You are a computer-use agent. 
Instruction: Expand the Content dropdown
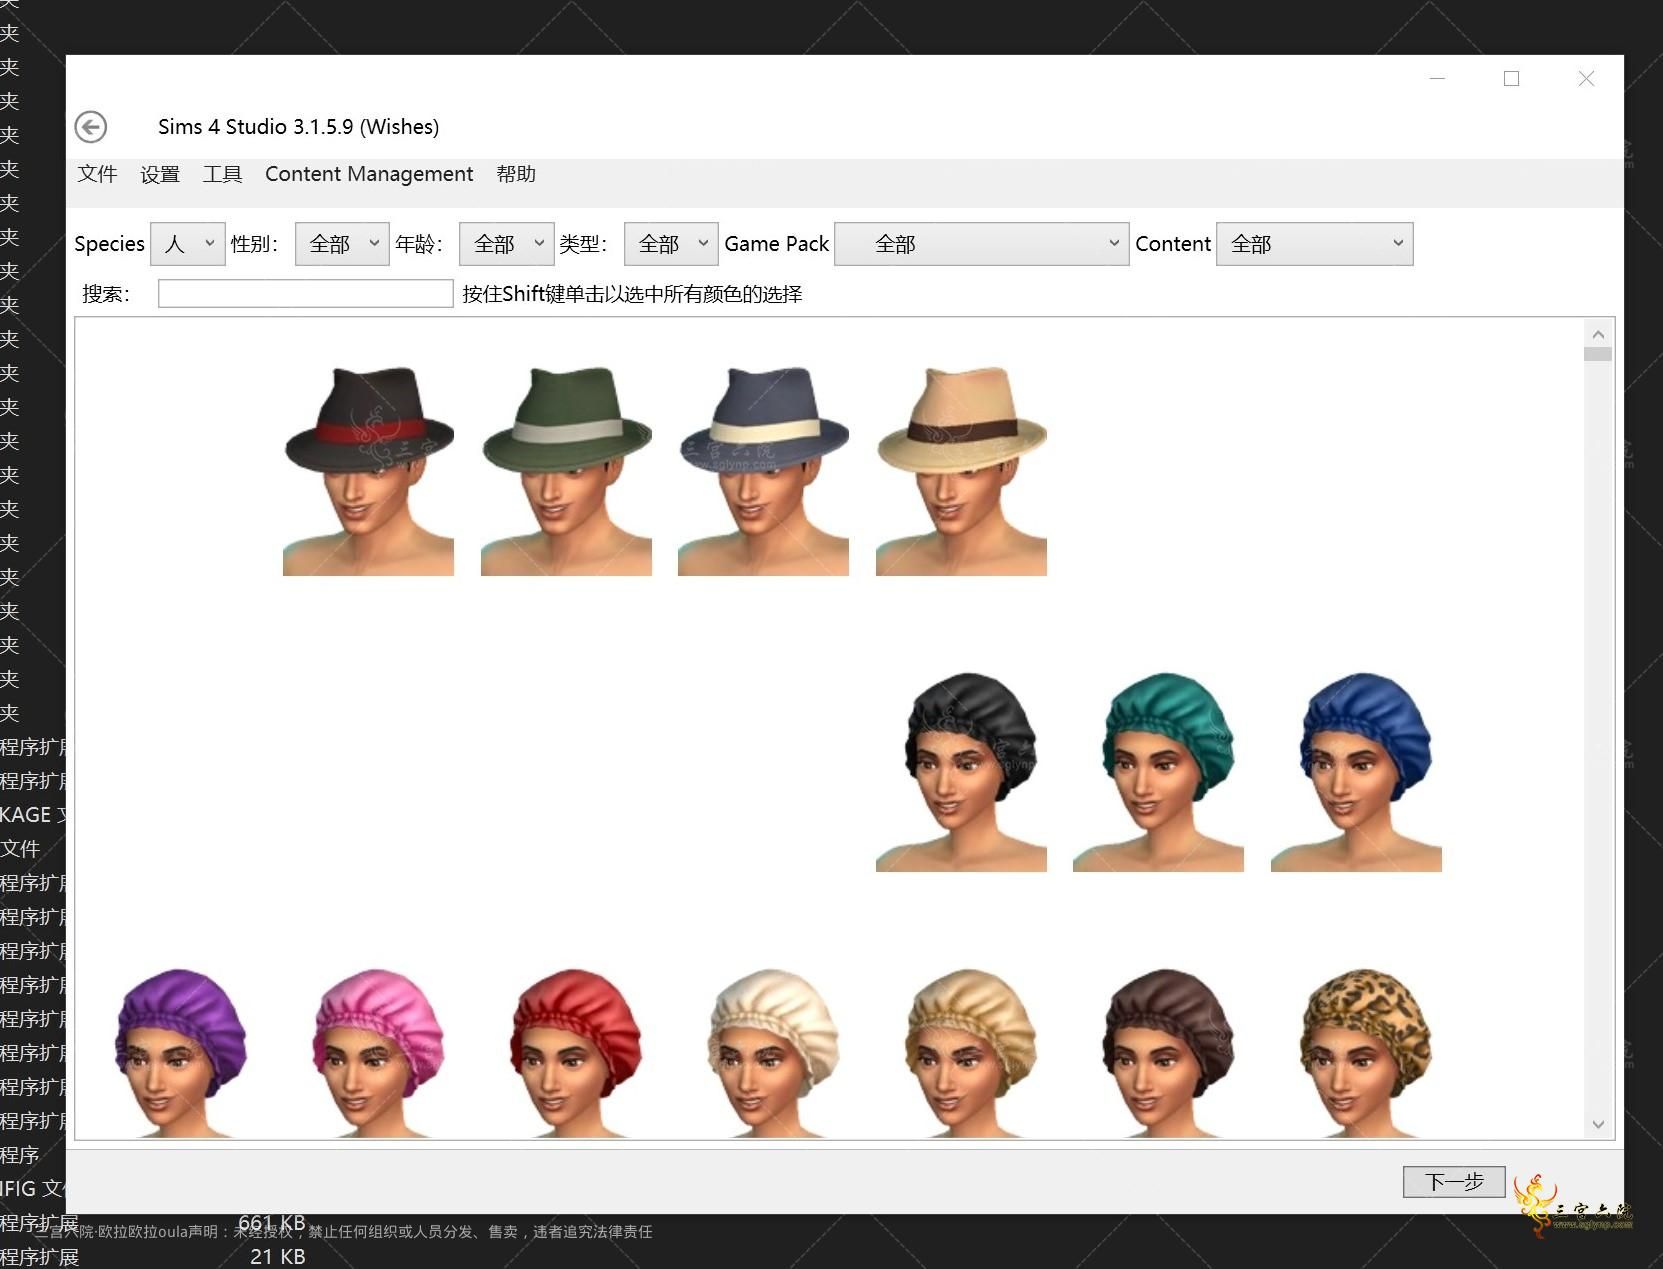pos(1314,244)
